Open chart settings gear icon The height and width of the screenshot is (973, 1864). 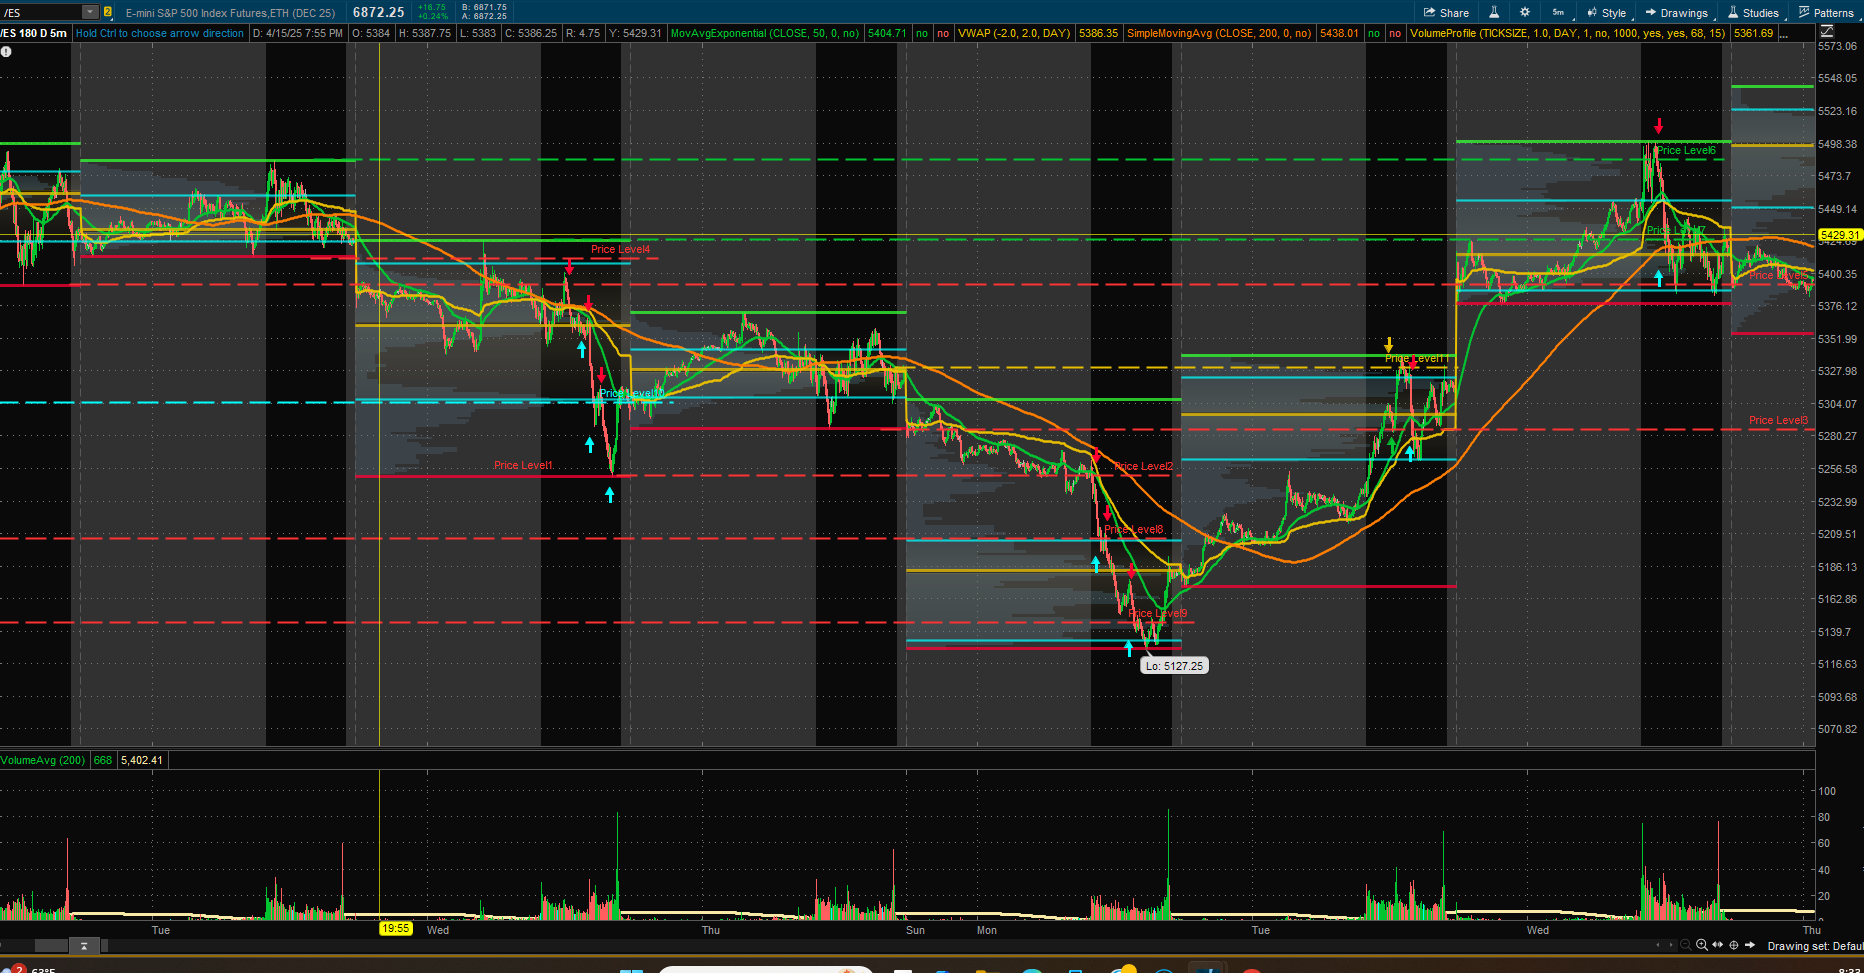[1525, 13]
